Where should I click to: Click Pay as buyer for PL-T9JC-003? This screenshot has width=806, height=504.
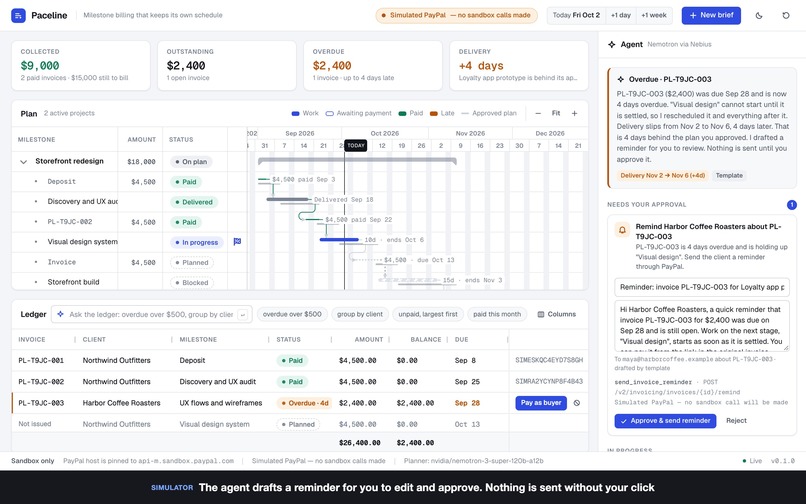(541, 403)
